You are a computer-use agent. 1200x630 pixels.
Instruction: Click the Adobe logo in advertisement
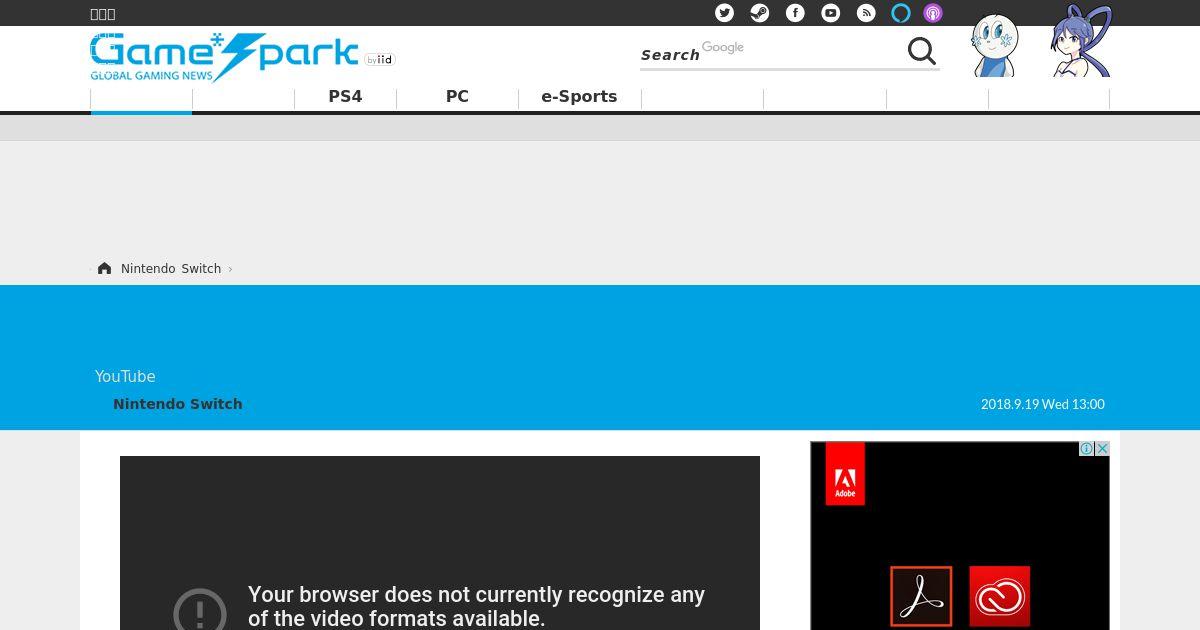(845, 474)
